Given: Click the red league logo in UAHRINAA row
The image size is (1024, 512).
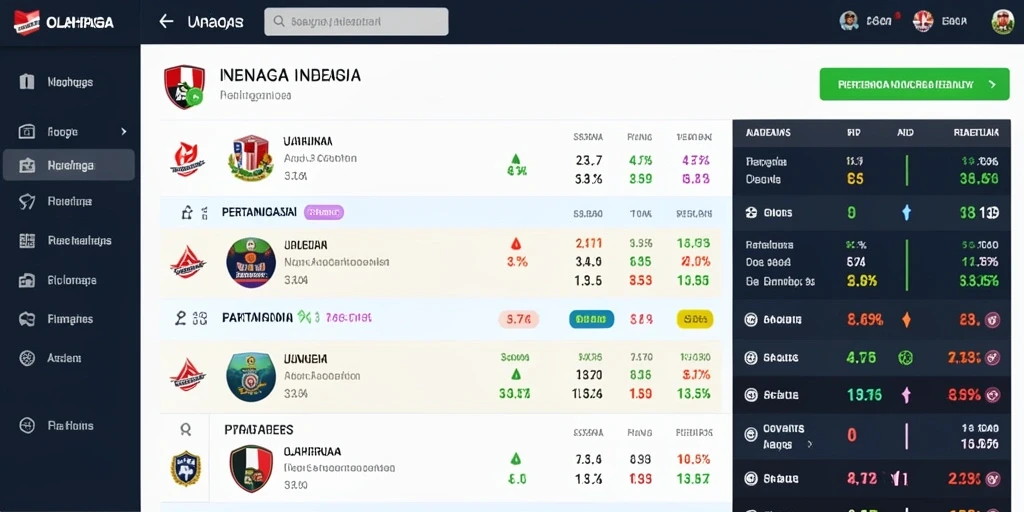Looking at the screenshot, I should click(185, 159).
